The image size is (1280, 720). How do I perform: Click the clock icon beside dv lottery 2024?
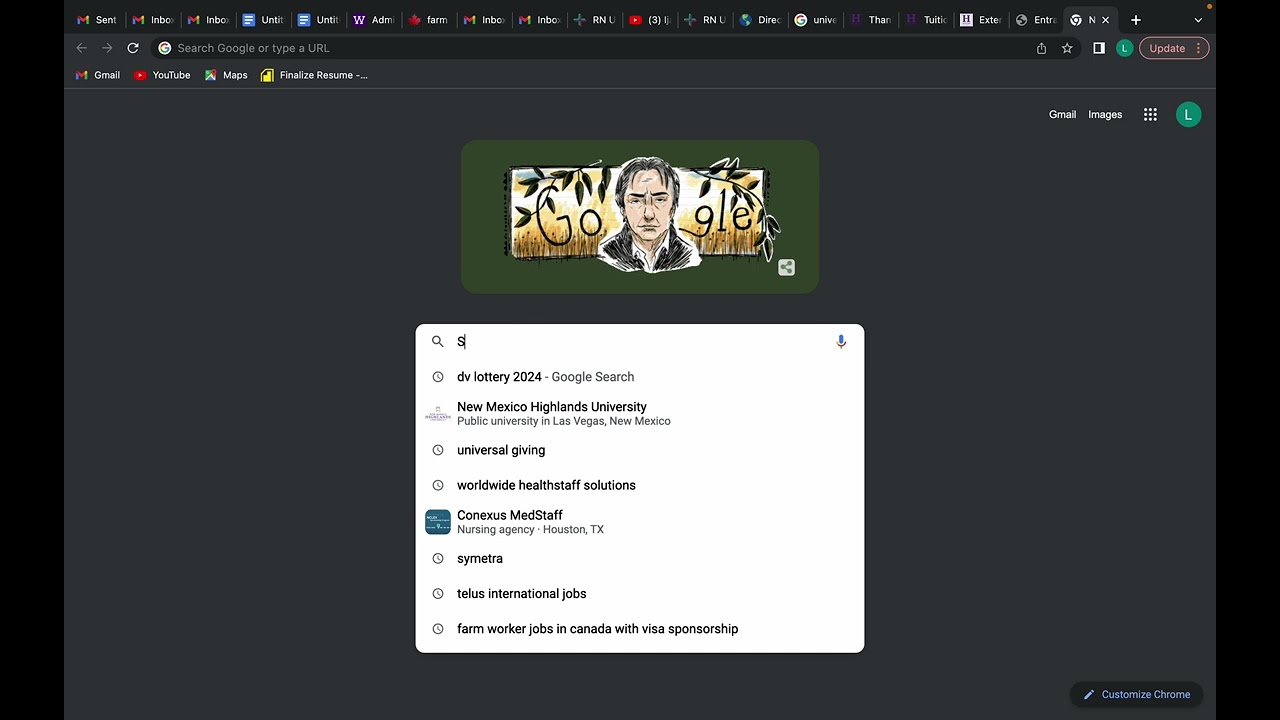coord(437,377)
